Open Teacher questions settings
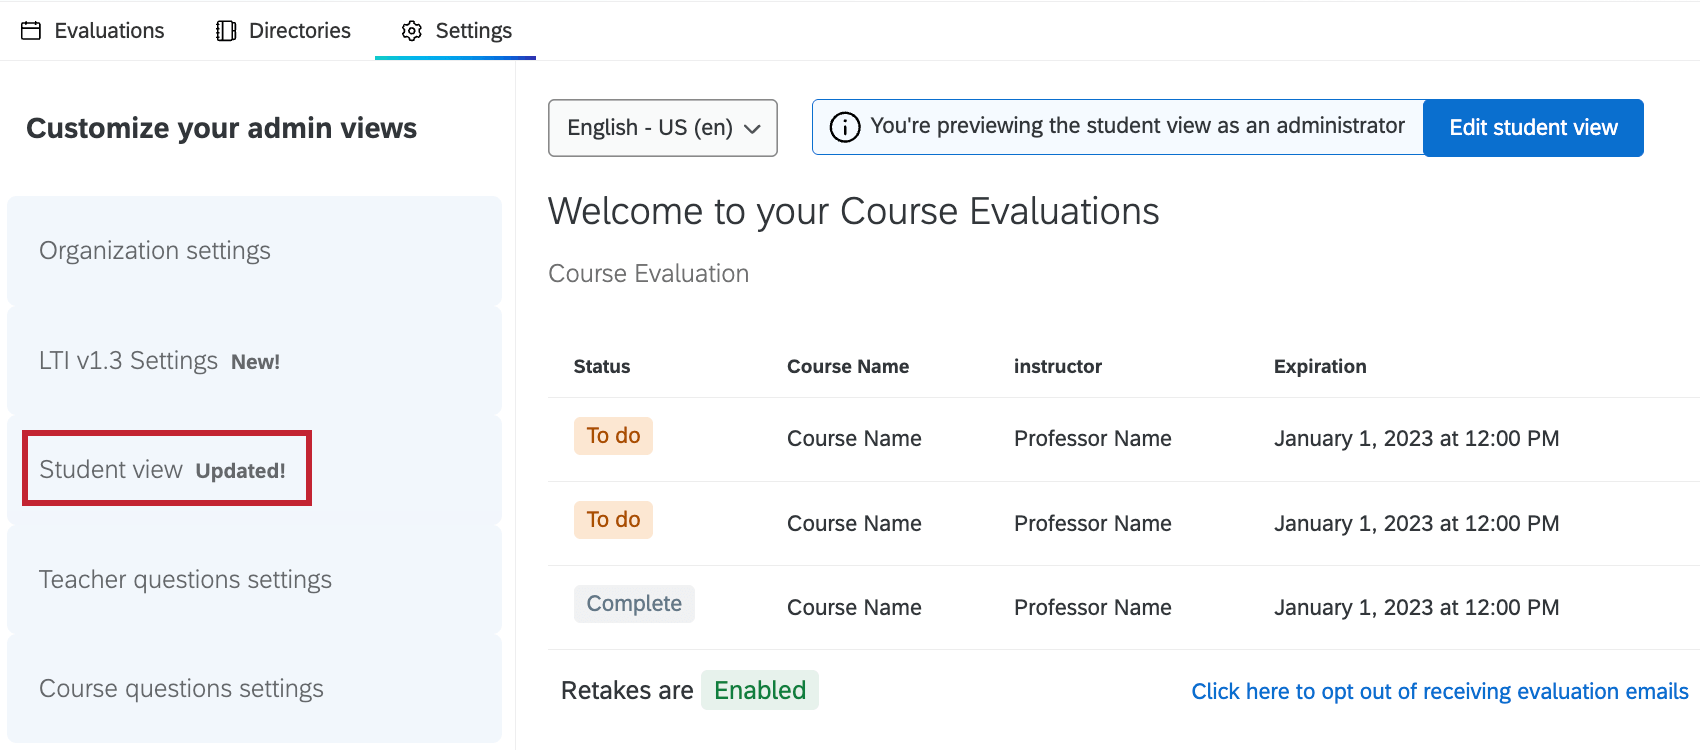This screenshot has width=1700, height=752. click(x=185, y=580)
